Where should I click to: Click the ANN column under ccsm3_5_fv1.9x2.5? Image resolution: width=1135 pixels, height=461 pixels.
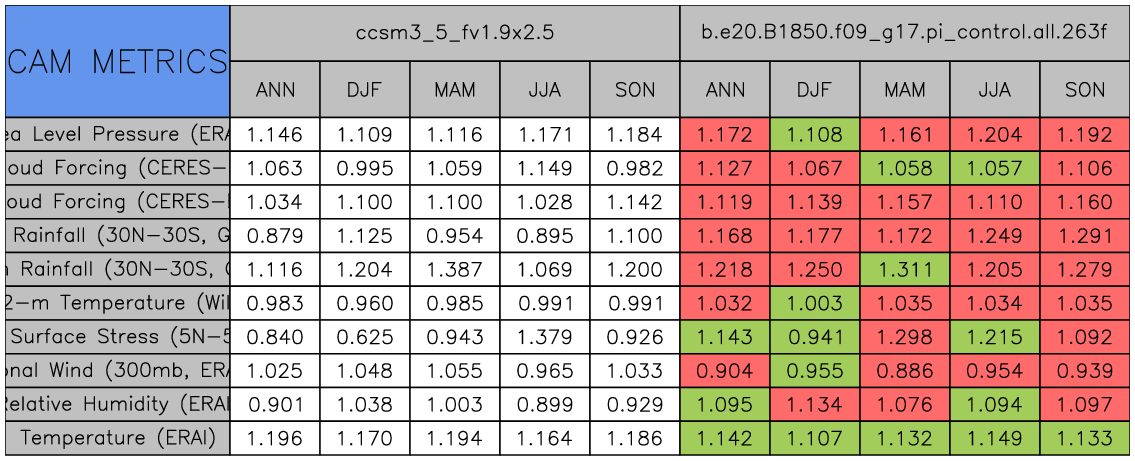[x=275, y=90]
